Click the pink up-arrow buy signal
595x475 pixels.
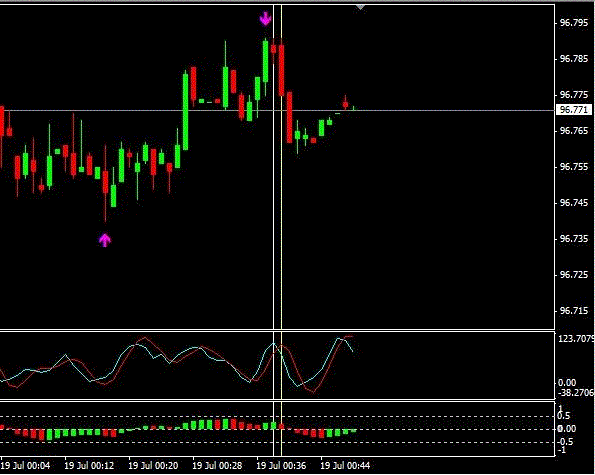pyautogui.click(x=105, y=240)
